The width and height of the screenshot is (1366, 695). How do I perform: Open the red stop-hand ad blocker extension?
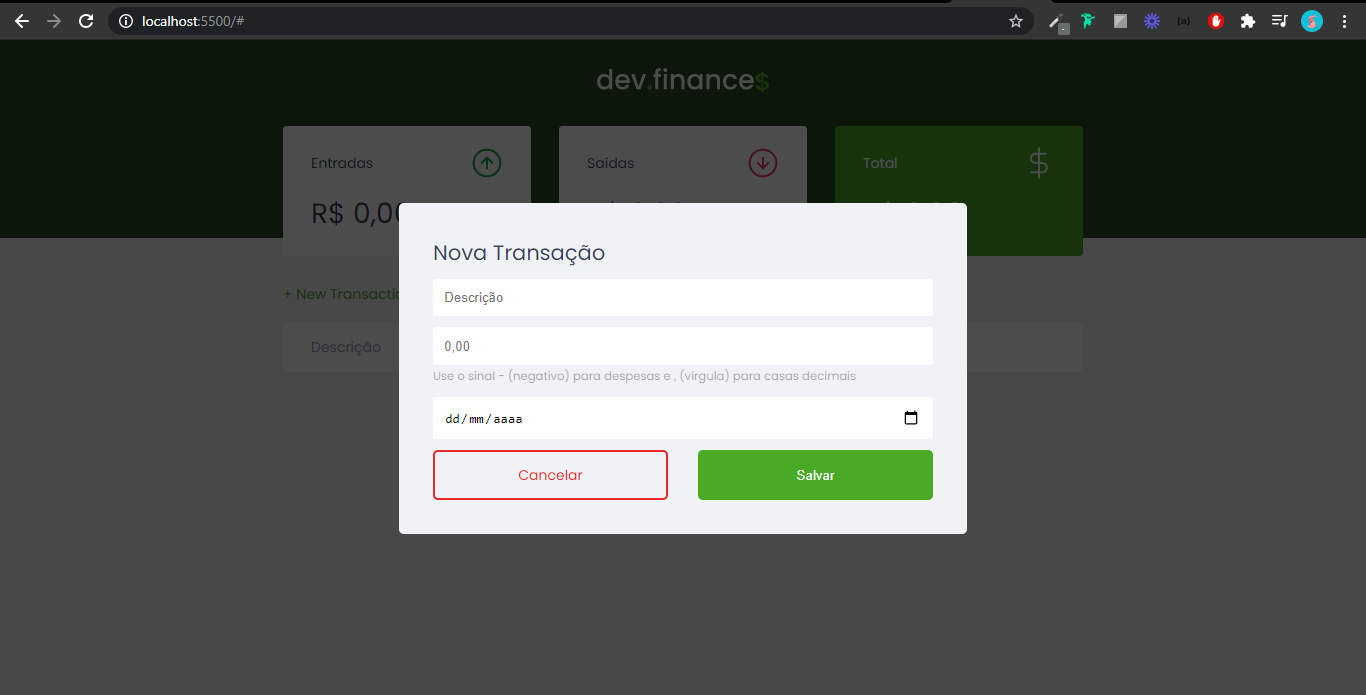click(1216, 21)
